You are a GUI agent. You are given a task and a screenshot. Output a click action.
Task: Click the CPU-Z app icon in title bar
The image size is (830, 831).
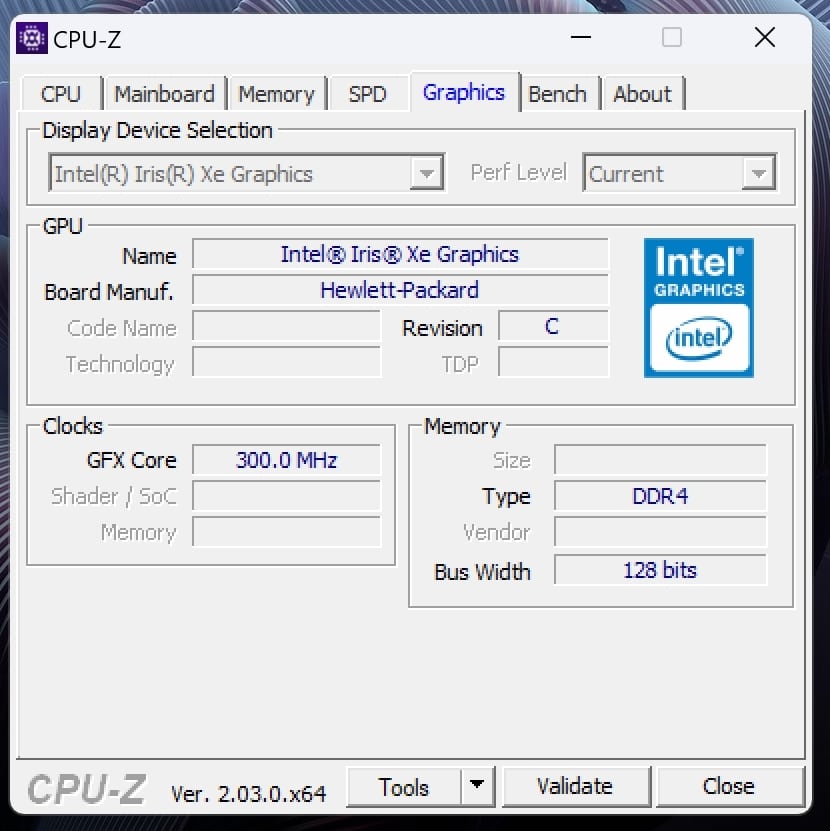point(32,38)
